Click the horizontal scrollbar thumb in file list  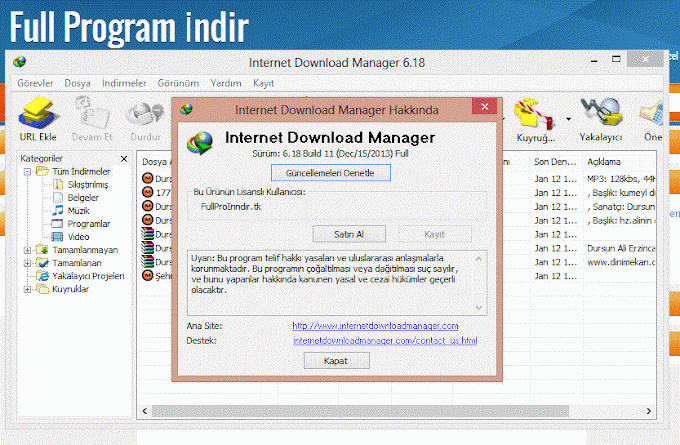[x=360, y=411]
